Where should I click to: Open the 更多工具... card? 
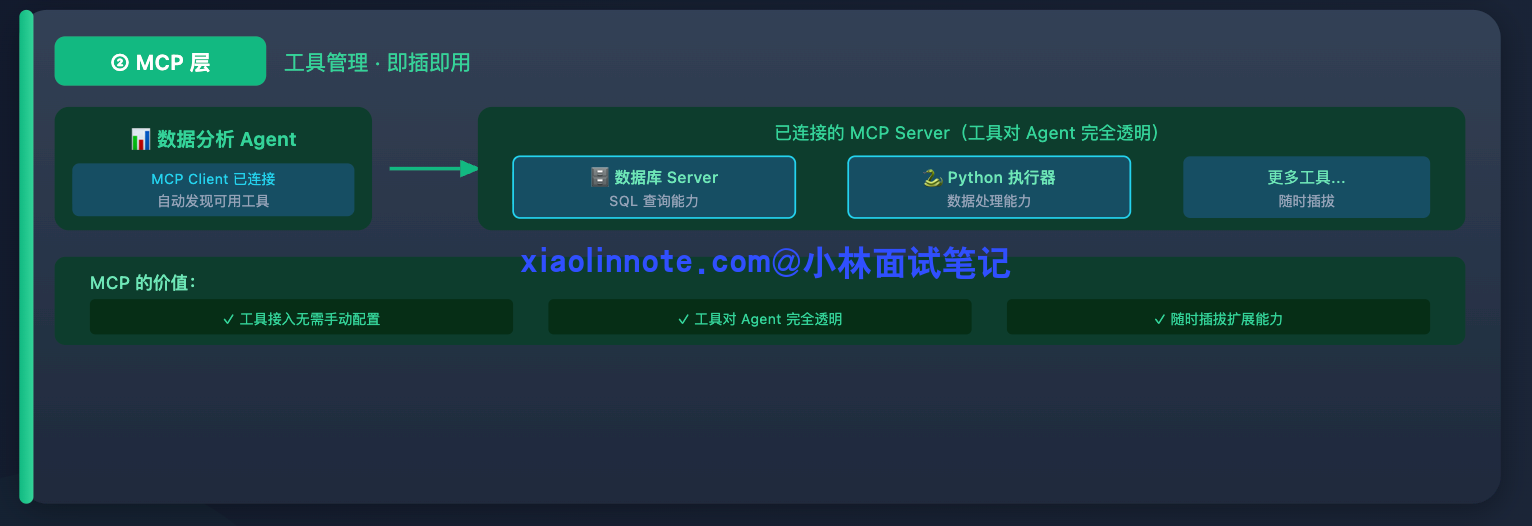click(1306, 187)
